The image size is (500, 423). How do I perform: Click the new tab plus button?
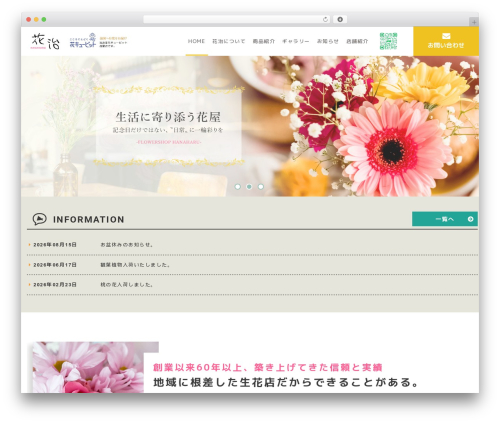(x=474, y=22)
